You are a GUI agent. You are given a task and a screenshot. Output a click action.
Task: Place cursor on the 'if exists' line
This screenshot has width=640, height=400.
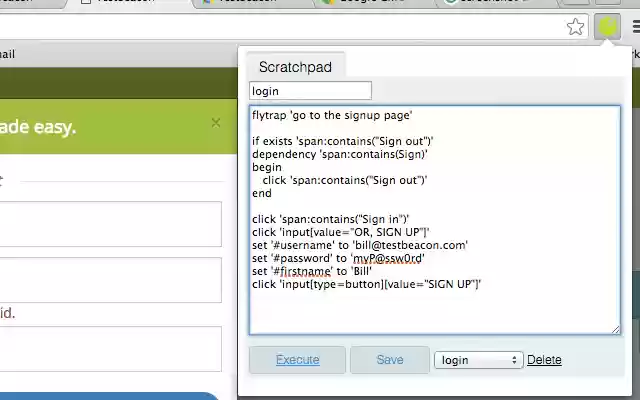click(342, 141)
